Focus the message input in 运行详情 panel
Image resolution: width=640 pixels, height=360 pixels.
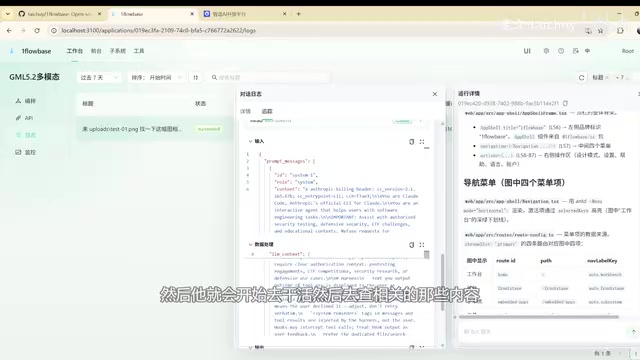click(543, 332)
